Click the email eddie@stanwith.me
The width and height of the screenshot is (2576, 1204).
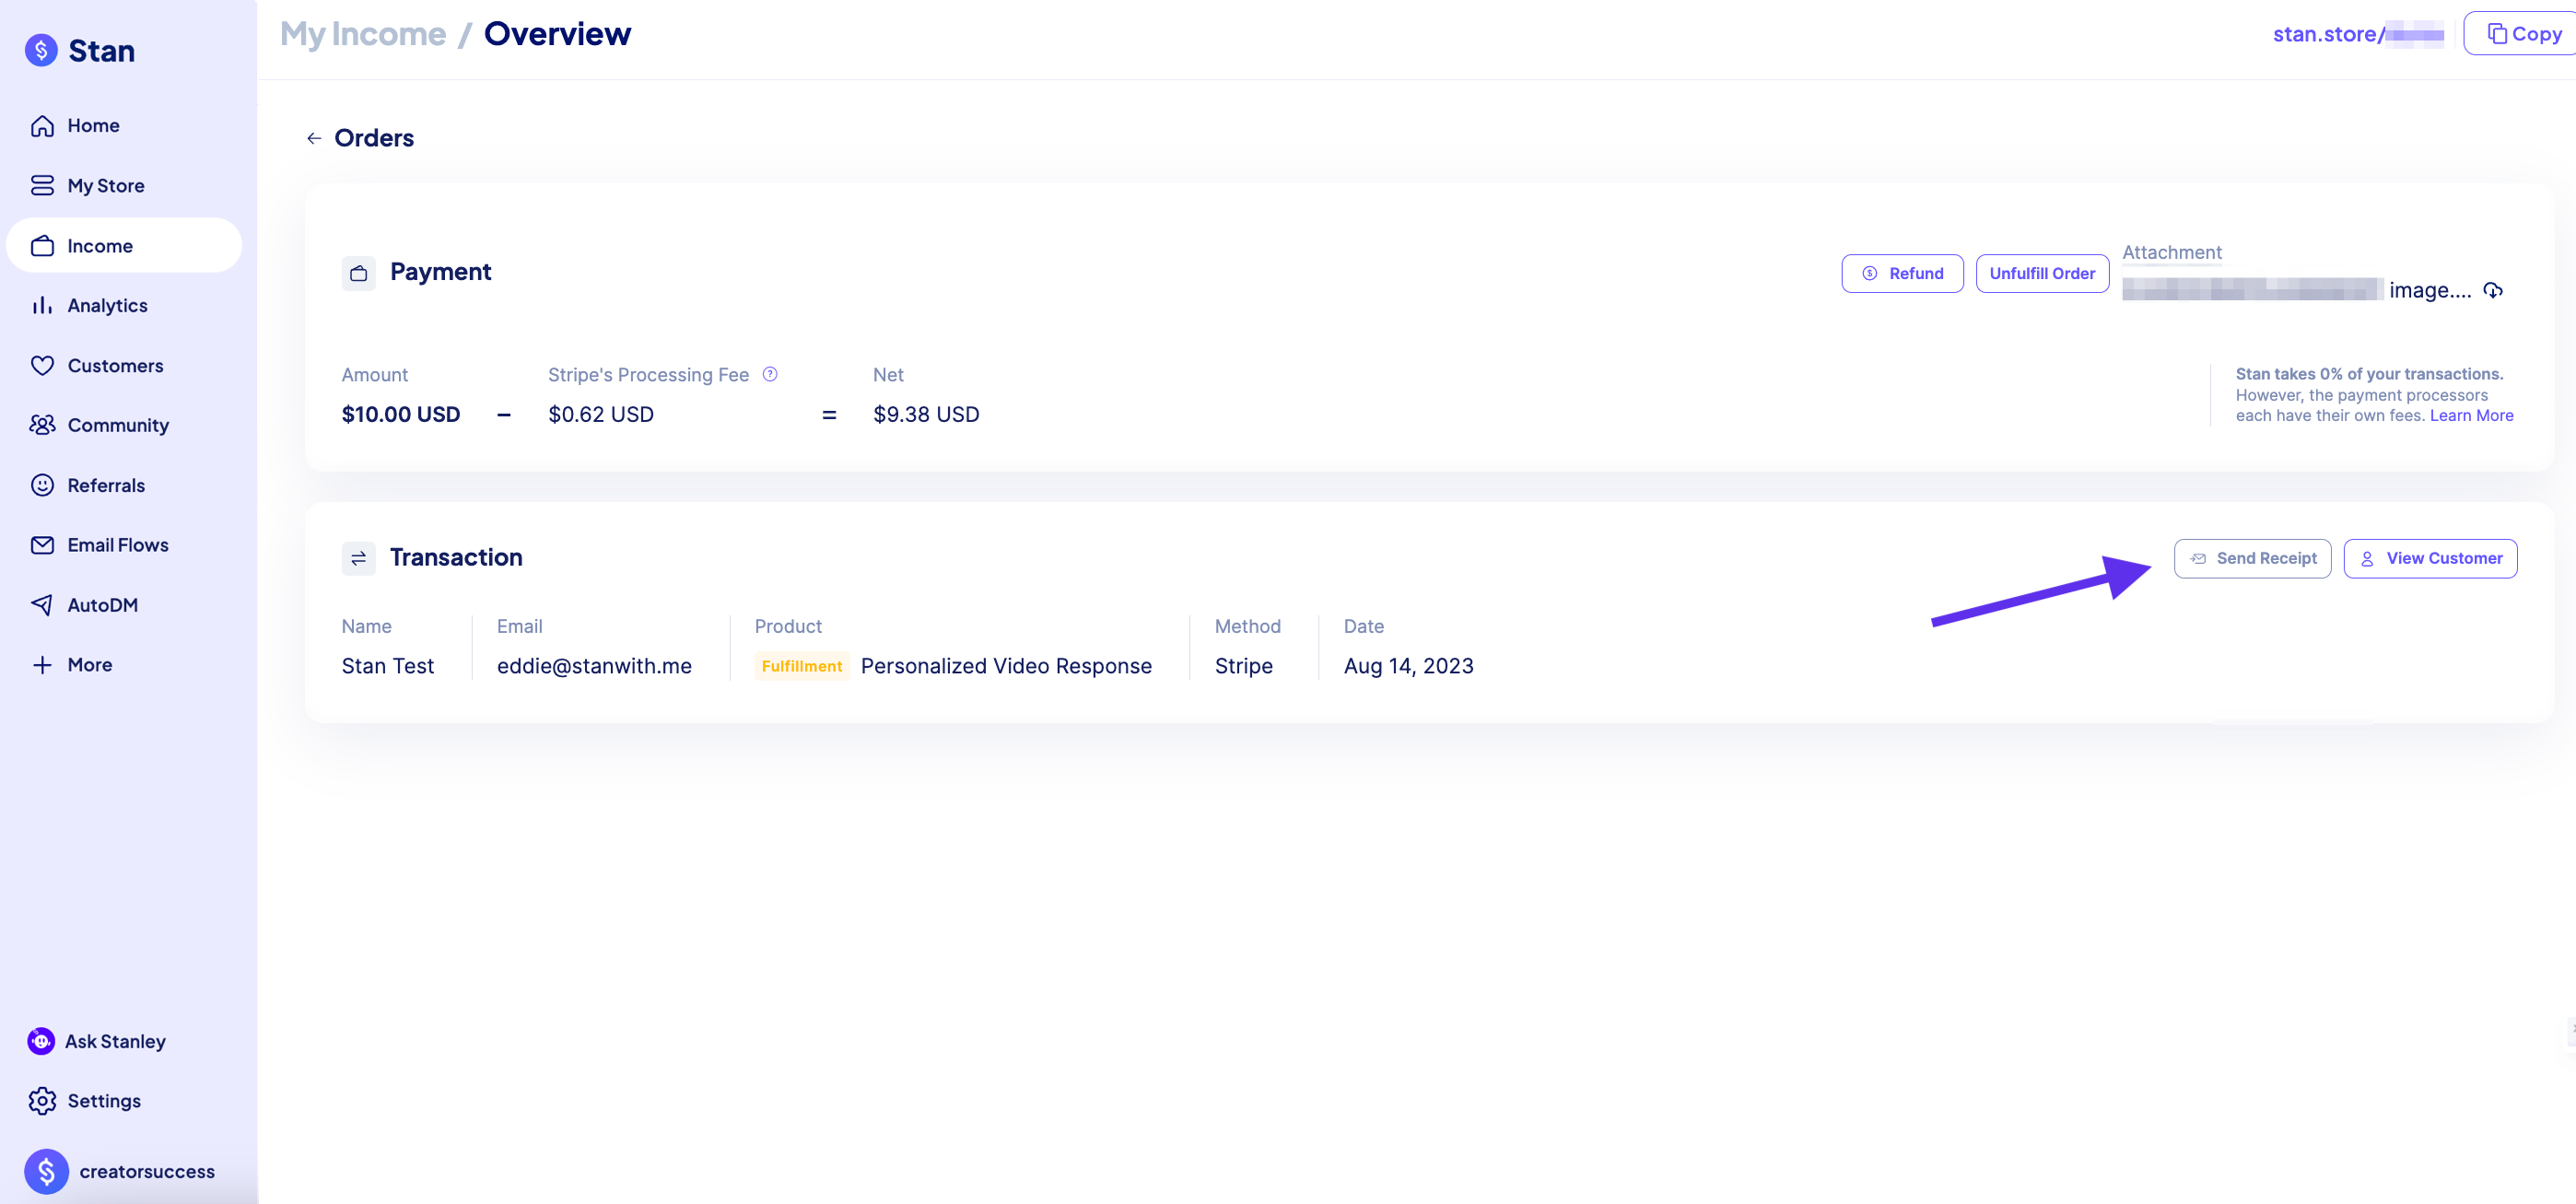[x=594, y=666]
